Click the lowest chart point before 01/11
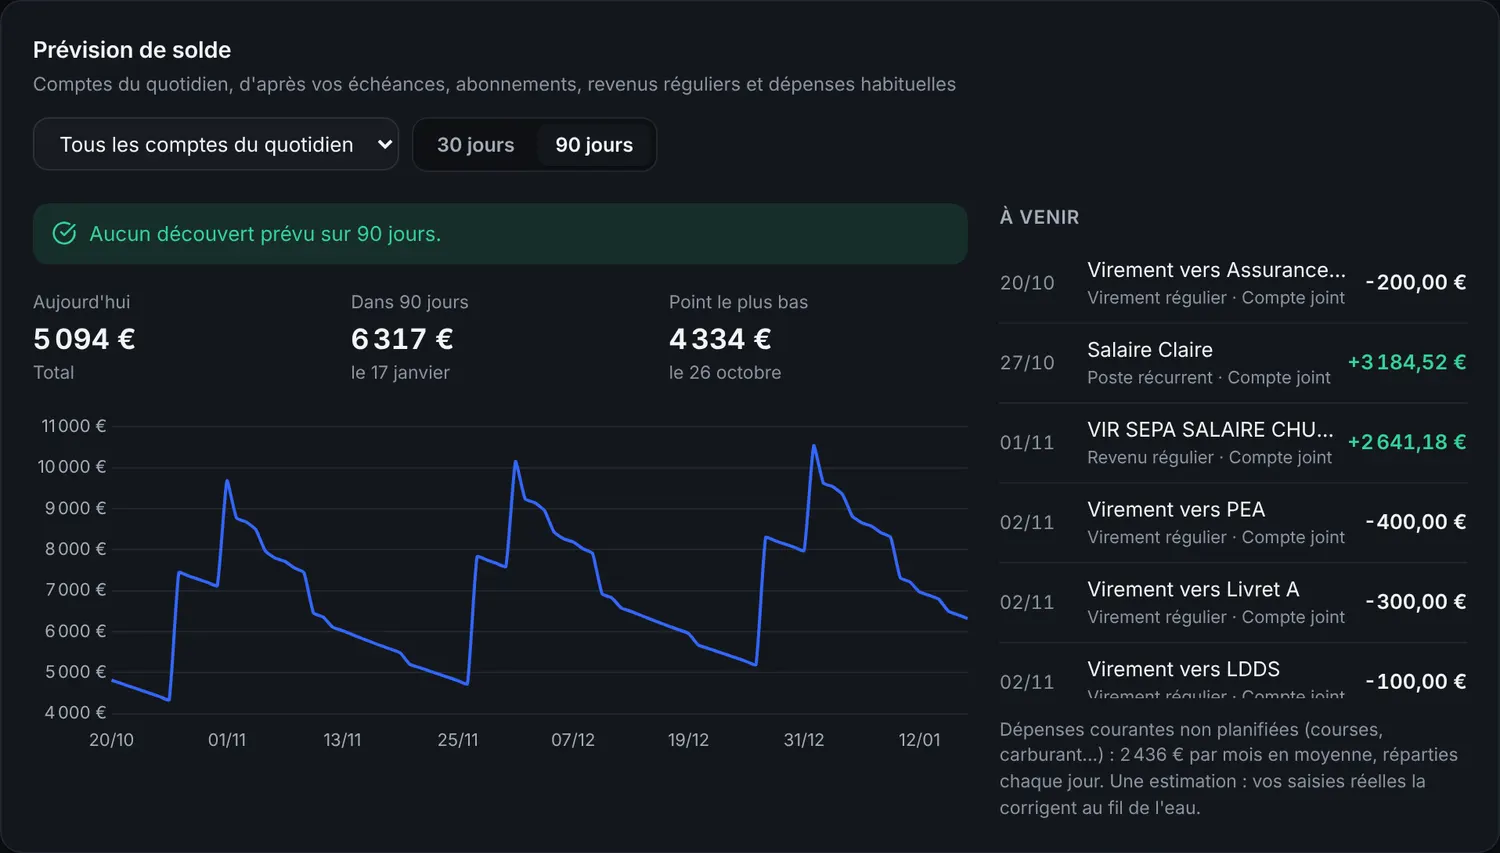This screenshot has height=853, width=1500. (x=169, y=699)
